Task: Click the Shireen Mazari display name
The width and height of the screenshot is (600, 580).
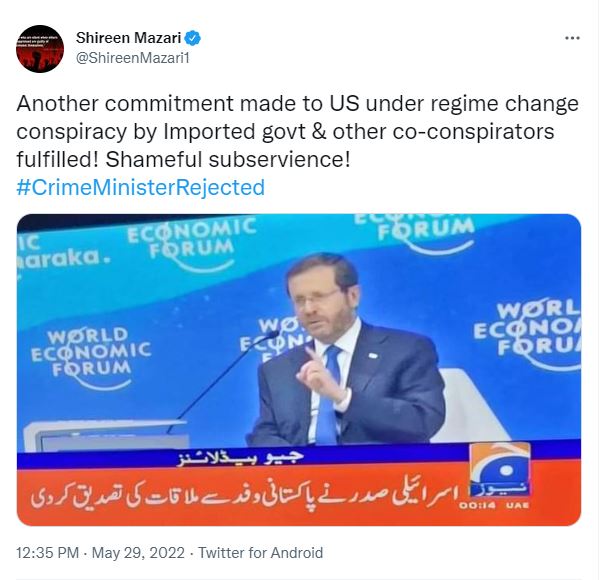Action: coord(129,38)
